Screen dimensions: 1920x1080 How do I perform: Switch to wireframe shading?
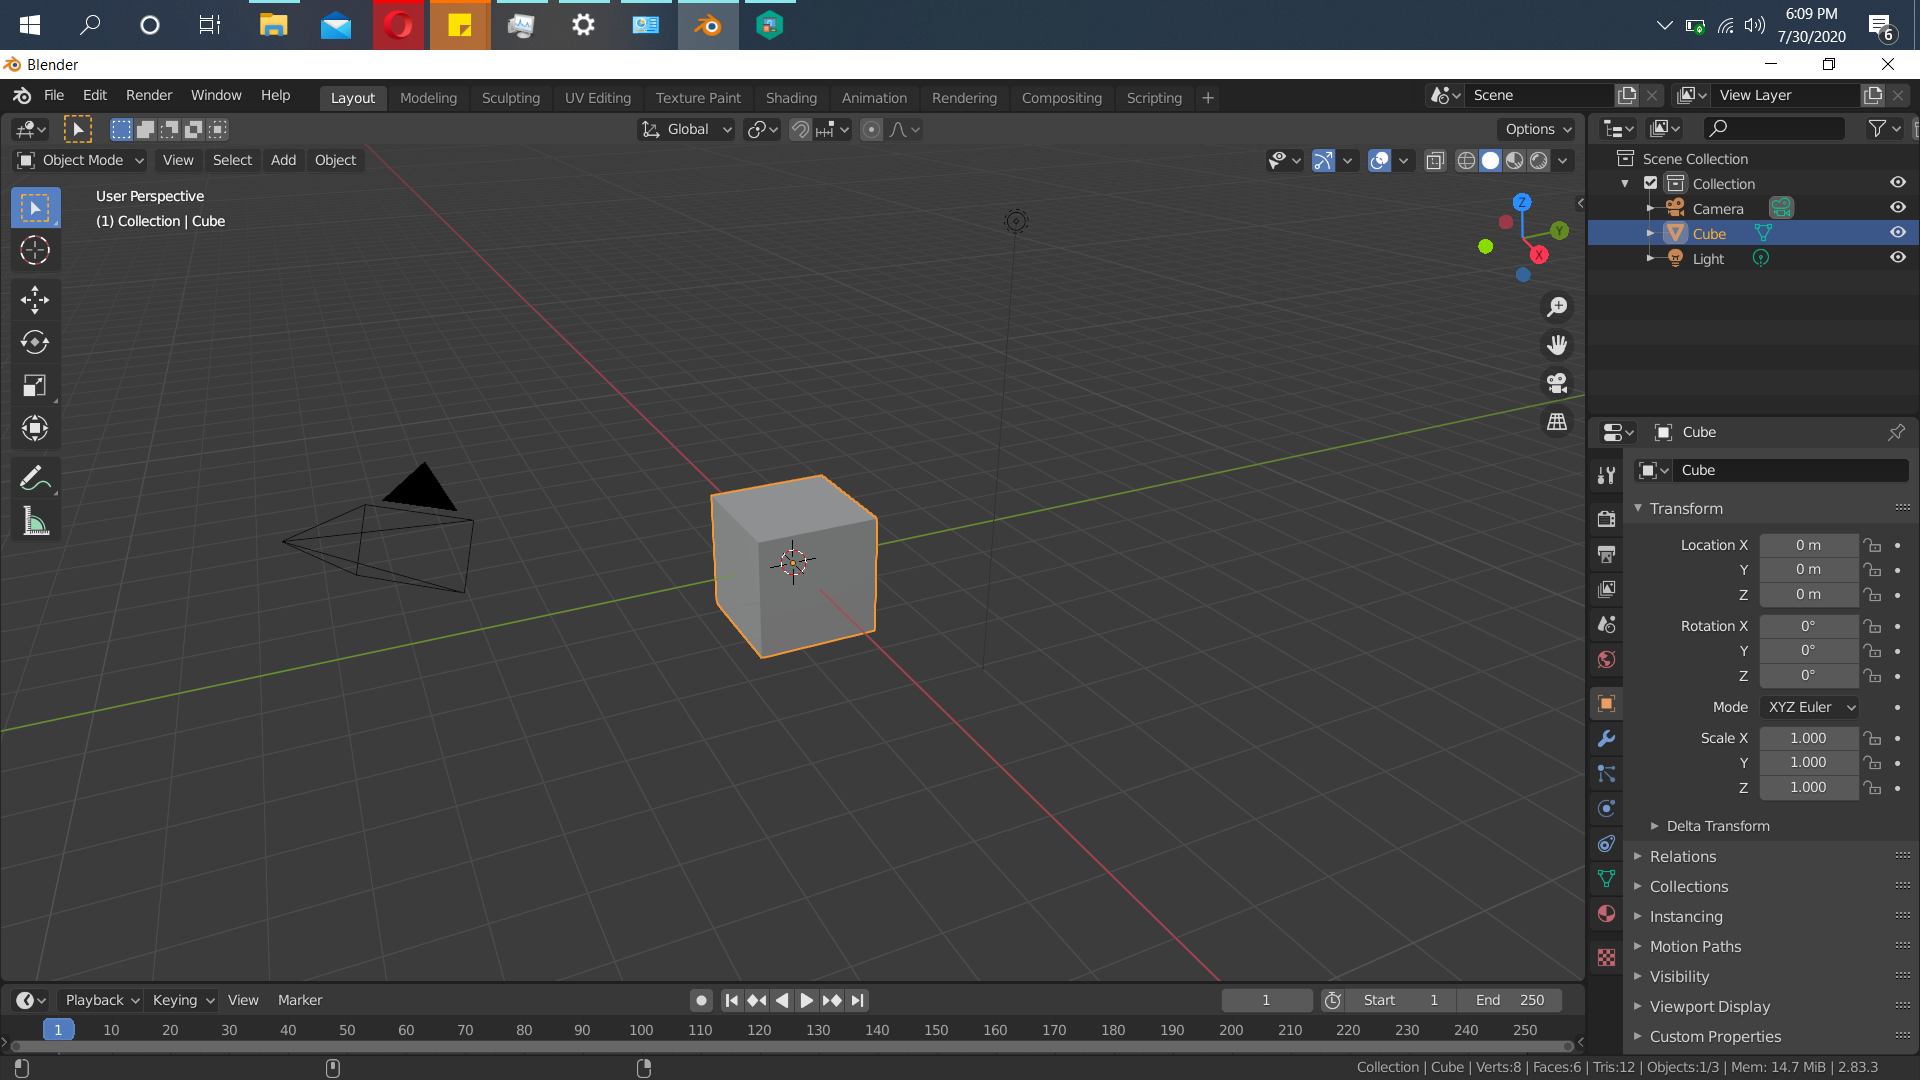[1466, 160]
